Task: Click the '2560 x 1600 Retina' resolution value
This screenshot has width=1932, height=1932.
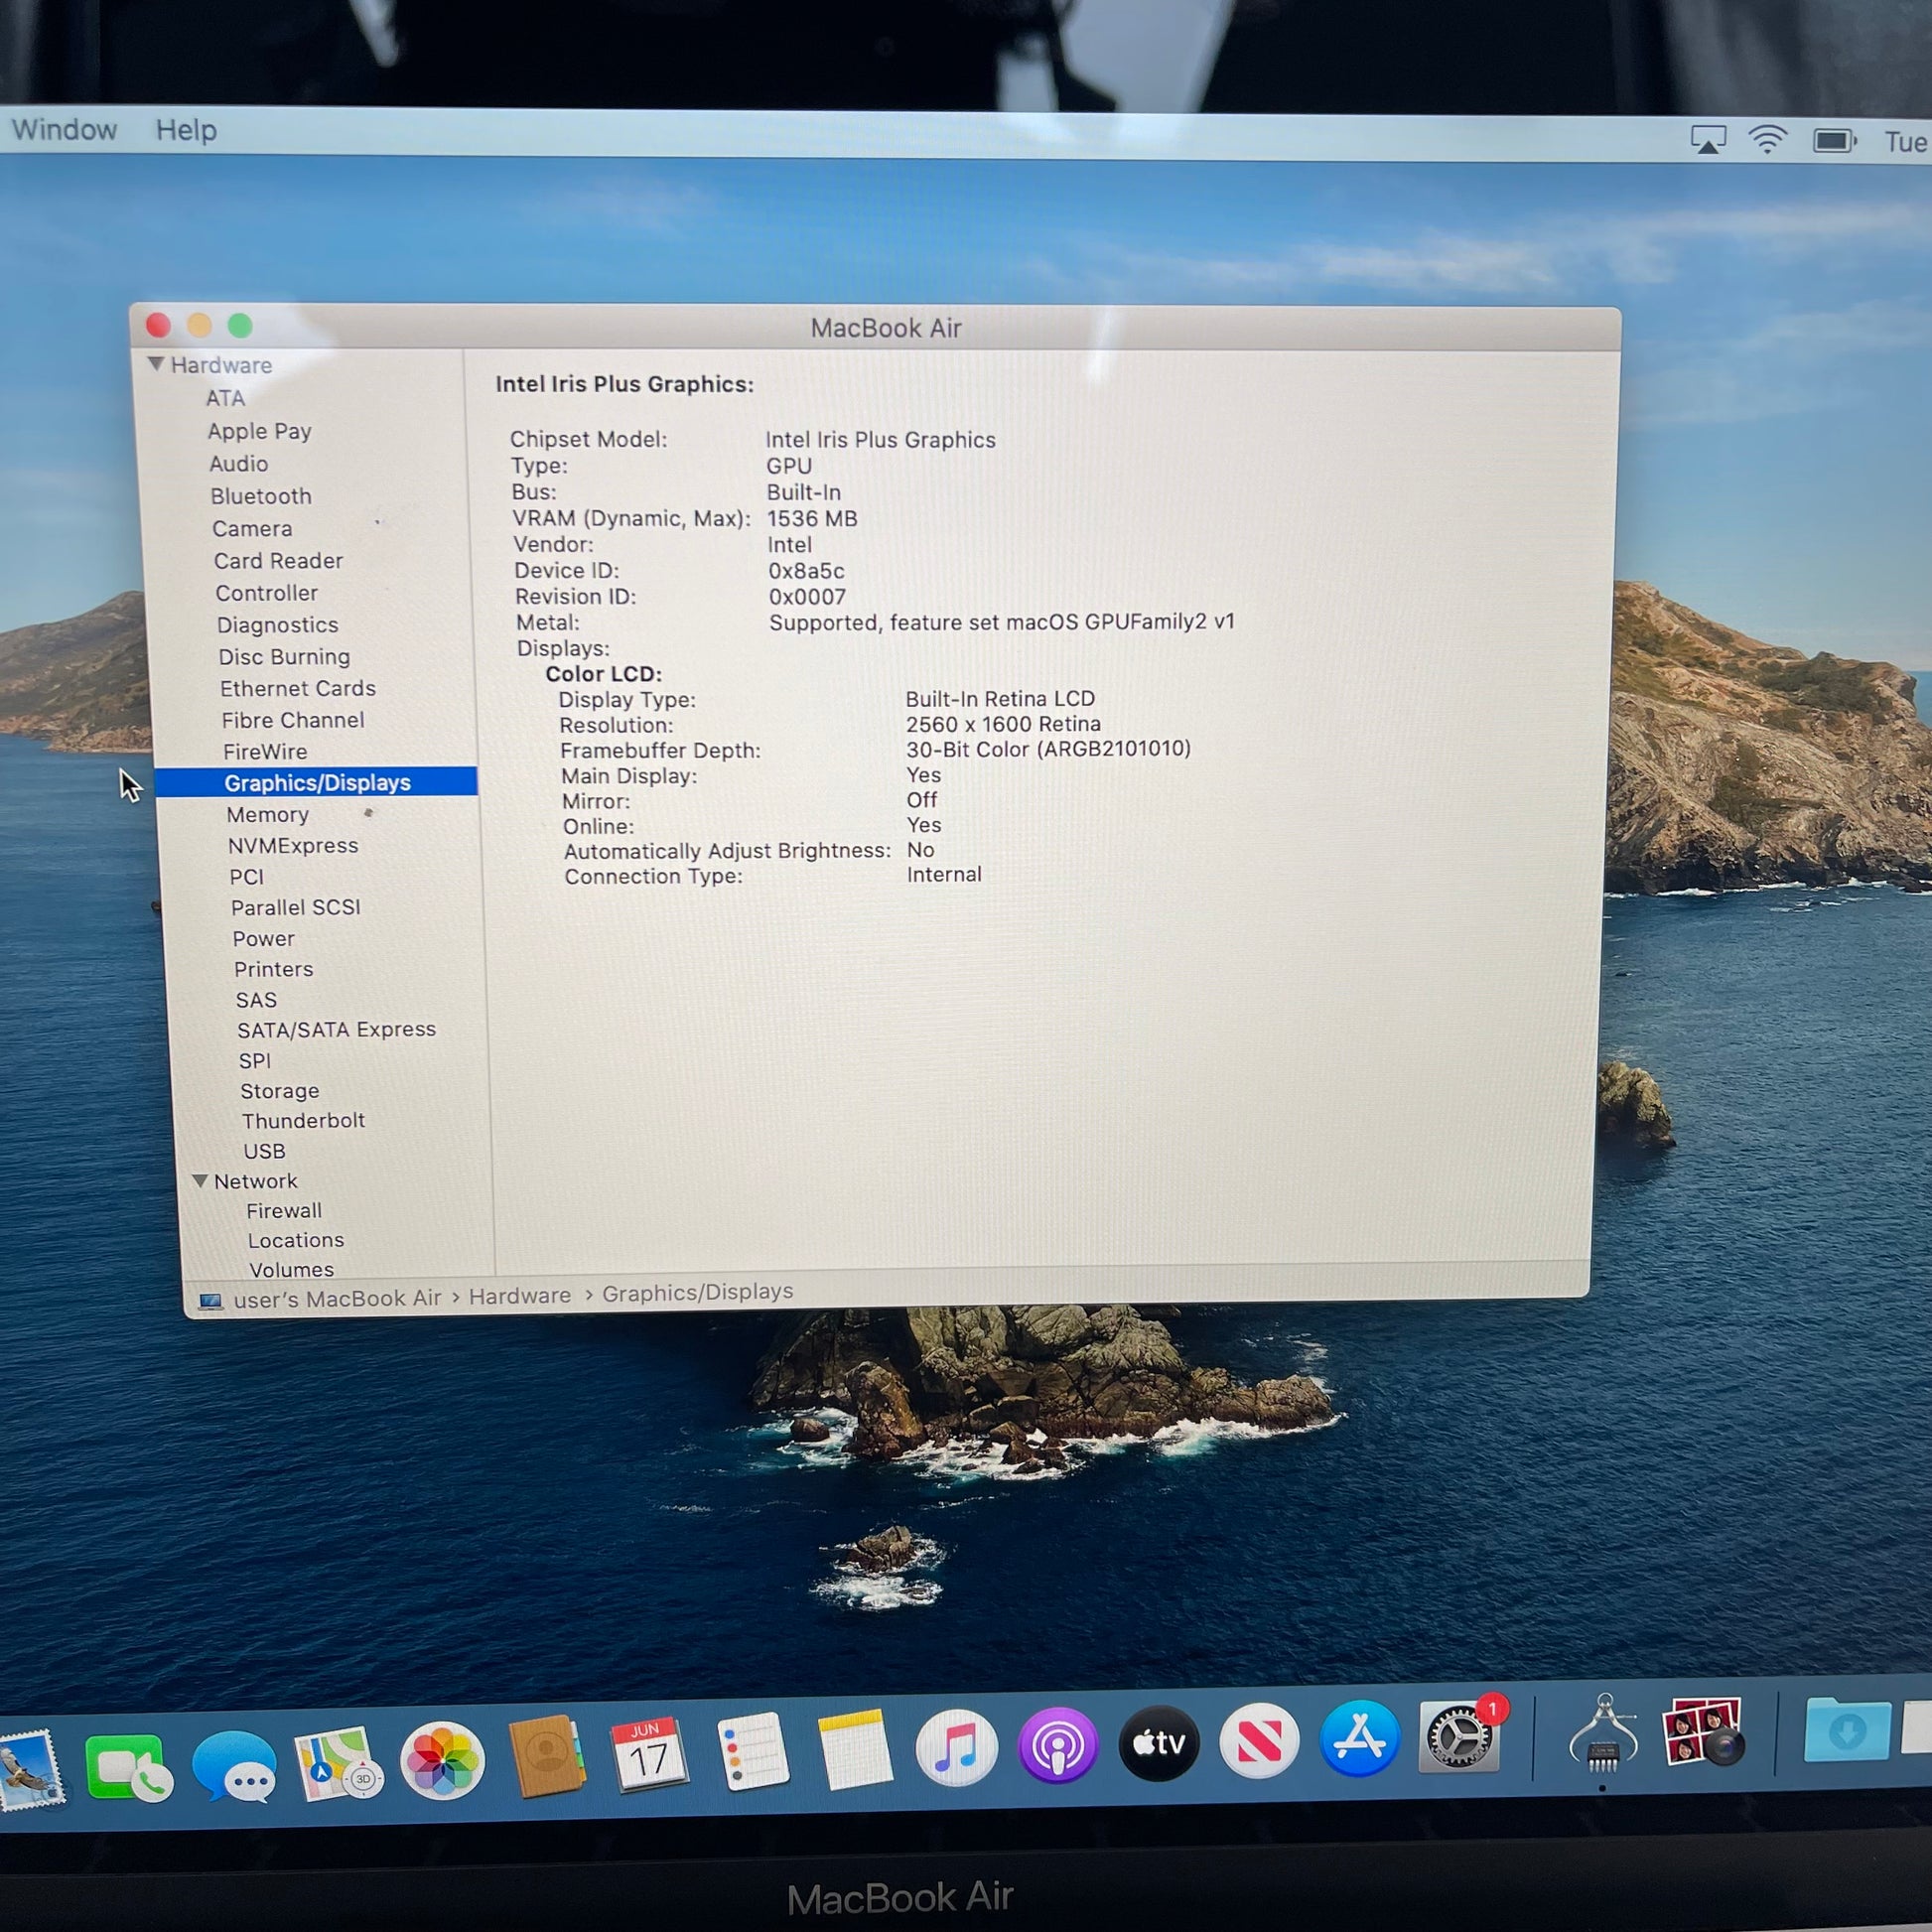Action: tap(1003, 724)
